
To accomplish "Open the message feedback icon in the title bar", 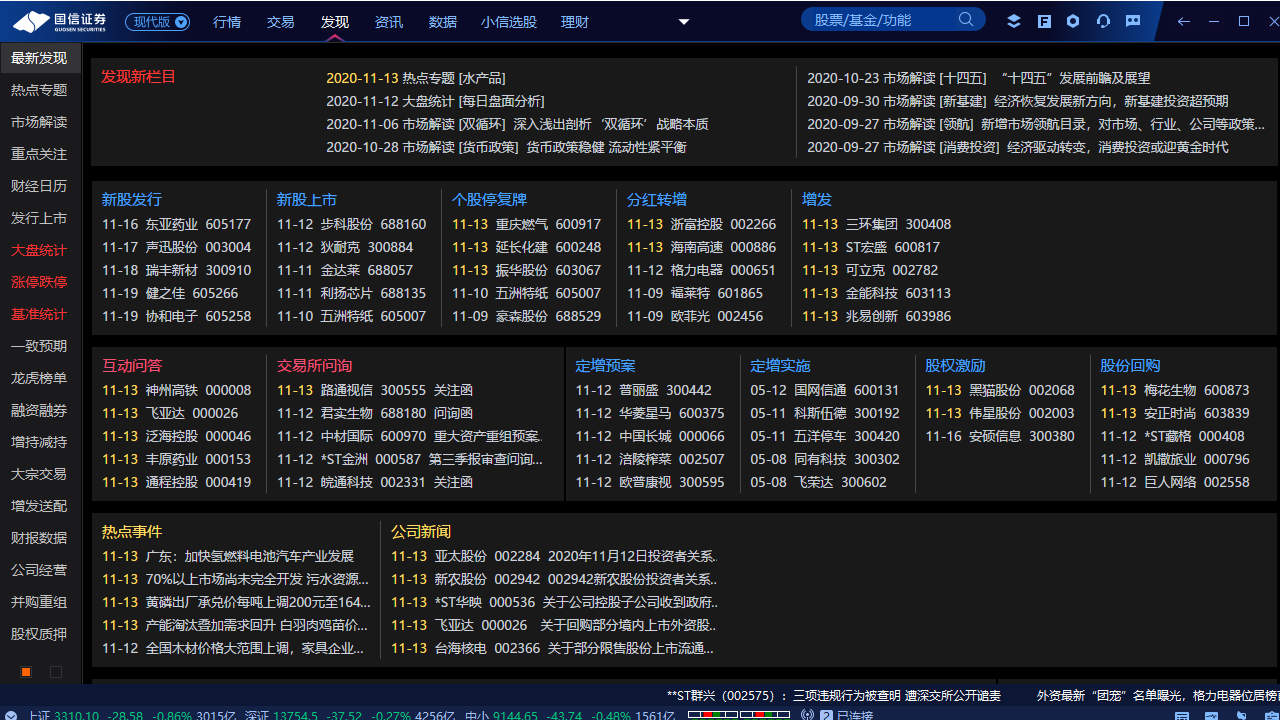I will (1132, 21).
